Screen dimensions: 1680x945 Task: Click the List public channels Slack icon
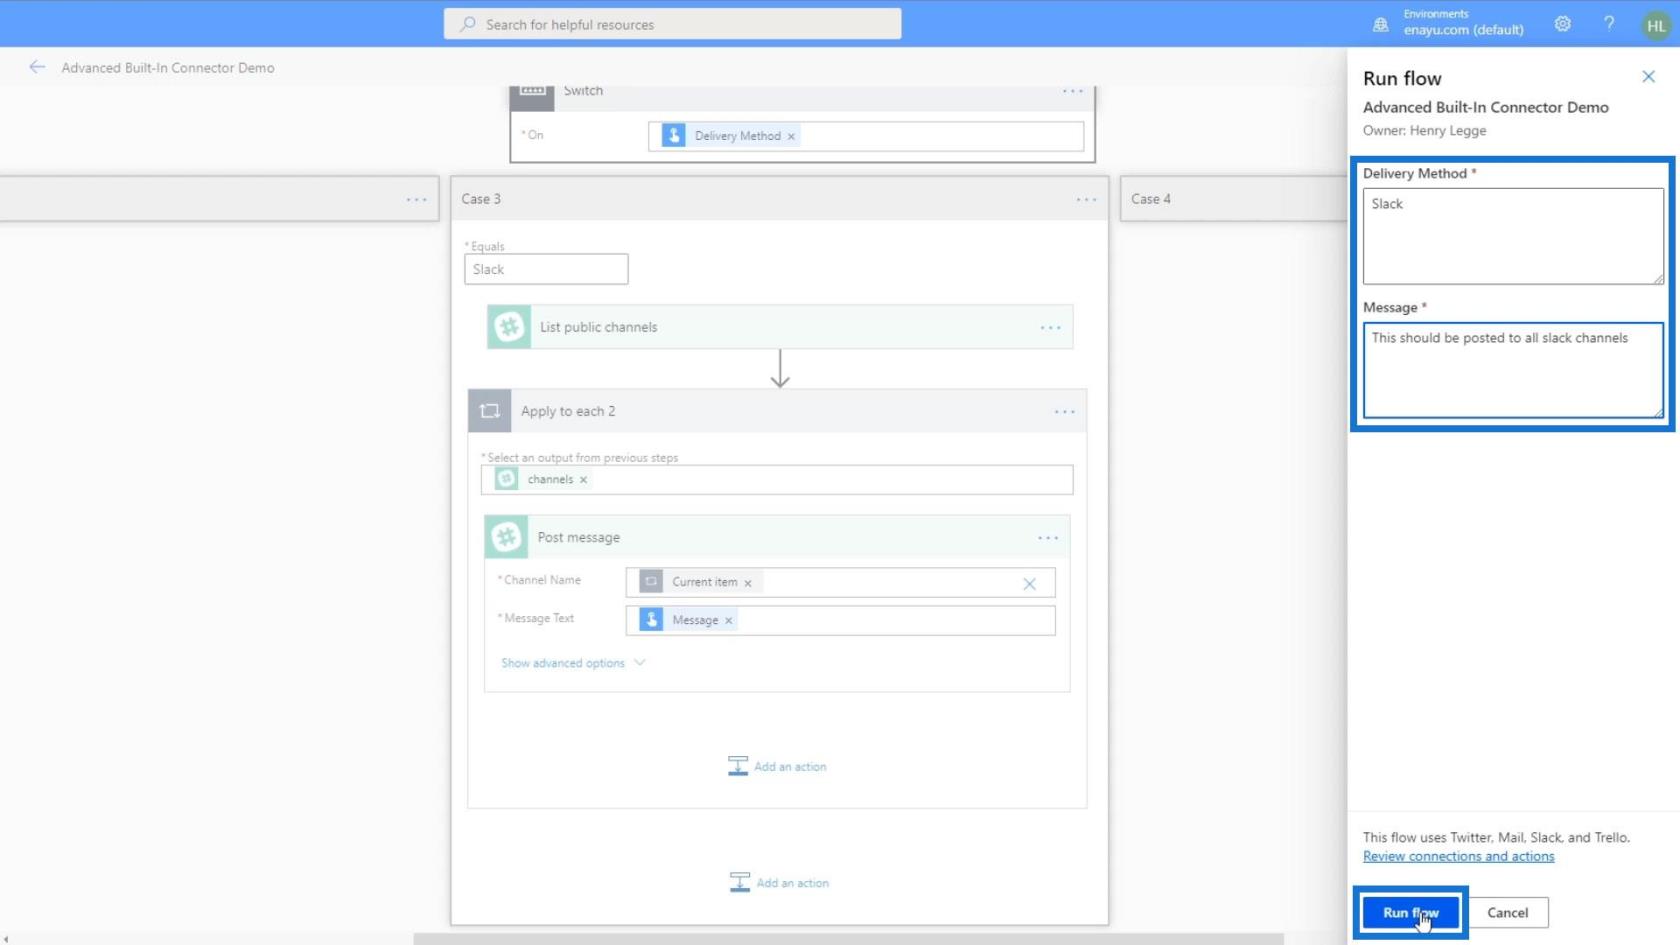509,327
